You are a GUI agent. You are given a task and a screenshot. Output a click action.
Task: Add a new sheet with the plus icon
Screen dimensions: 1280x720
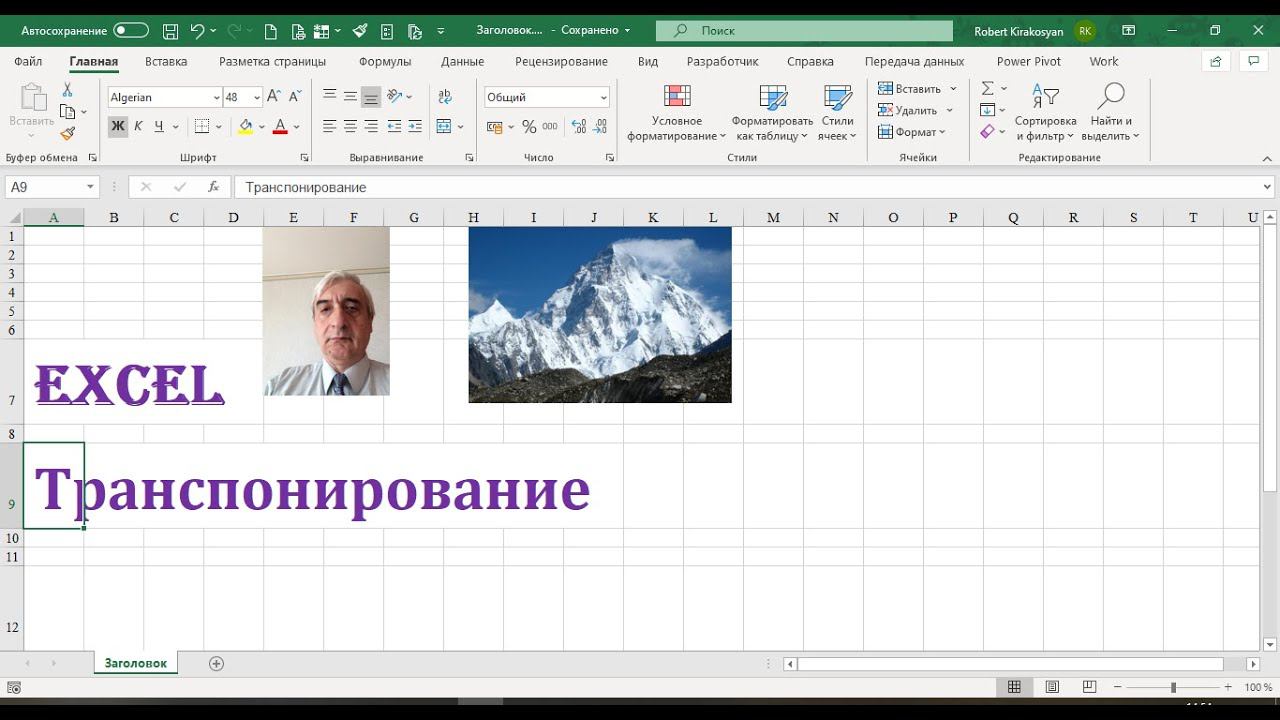click(216, 664)
